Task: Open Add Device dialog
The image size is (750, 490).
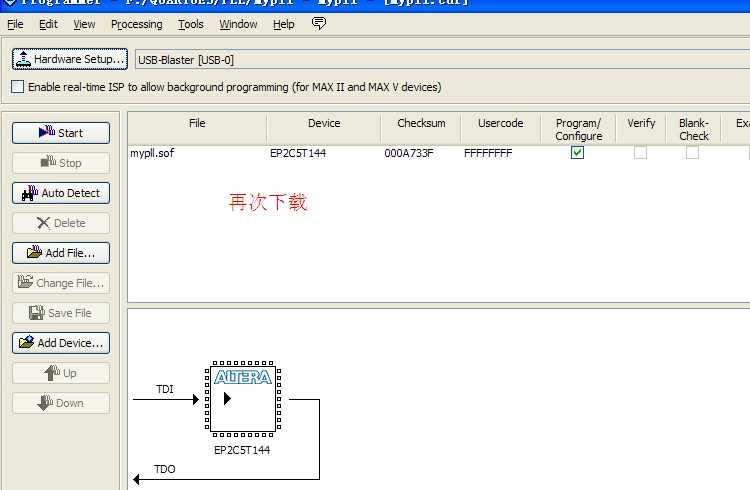Action: tap(61, 343)
